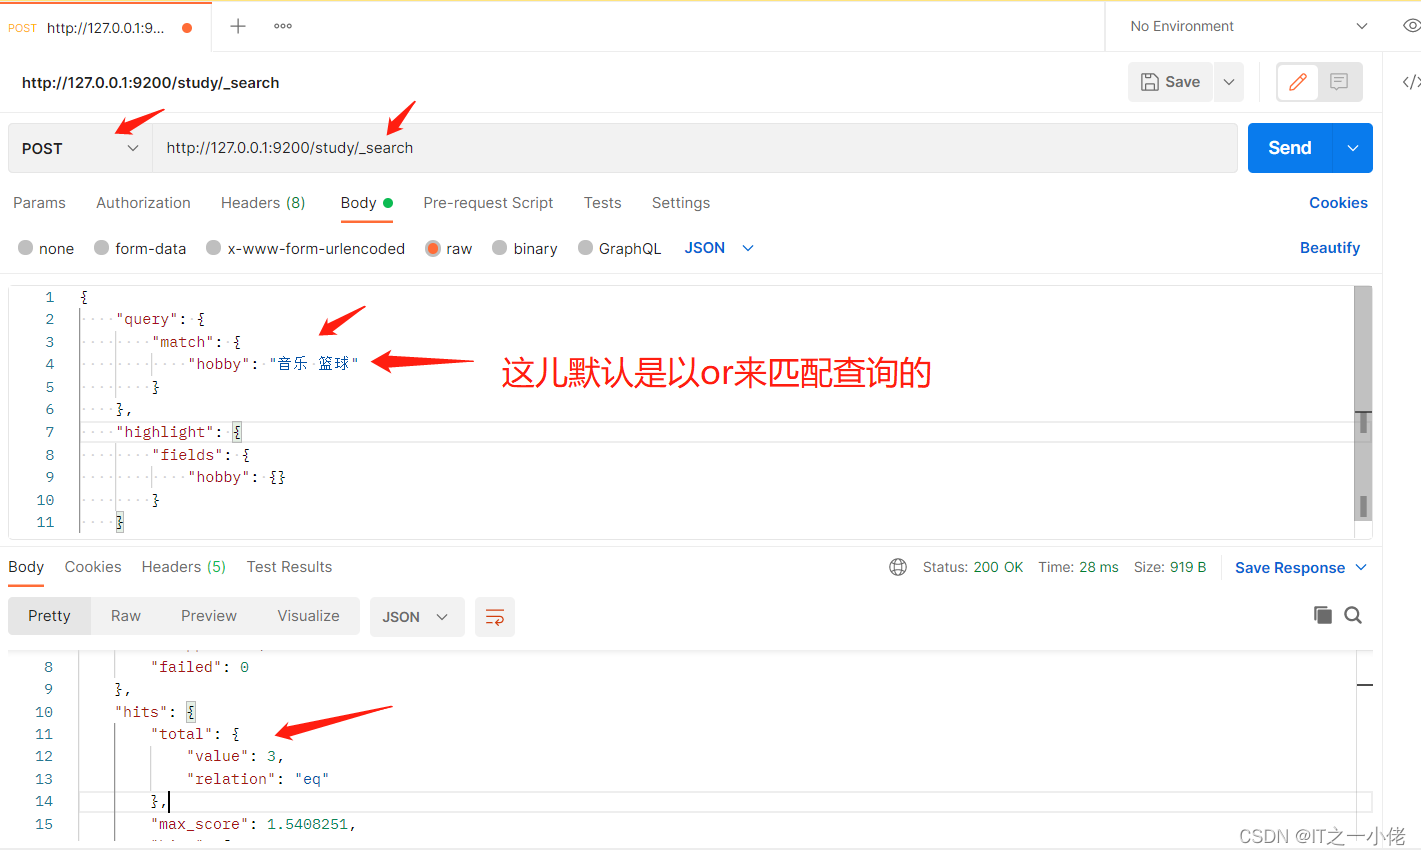Viewport: 1421px width, 855px height.
Task: Open the response Headers (5) tab
Action: point(184,567)
